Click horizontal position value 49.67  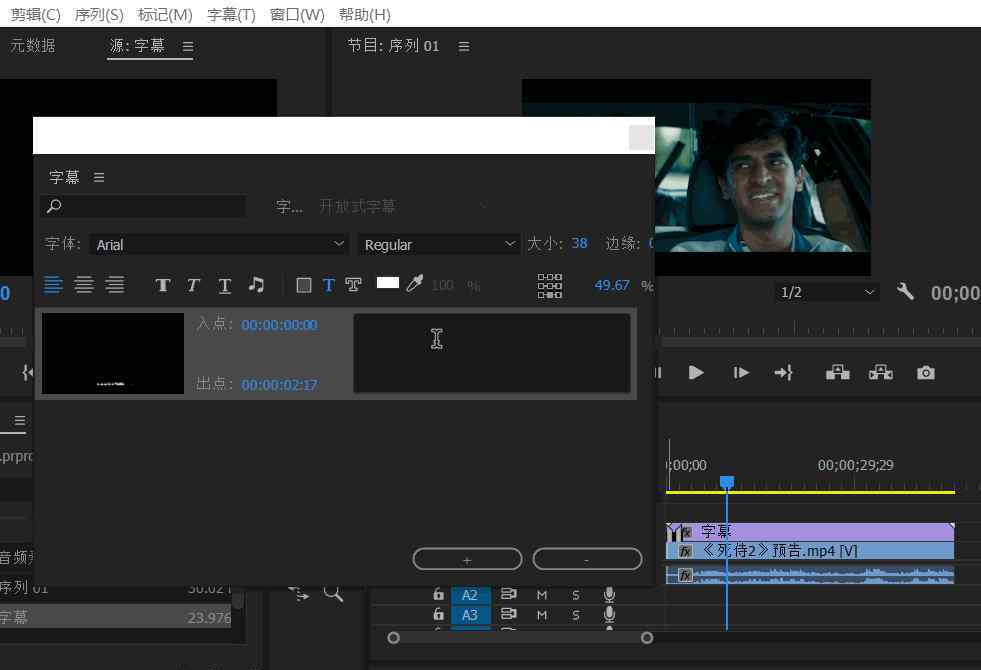pos(612,285)
